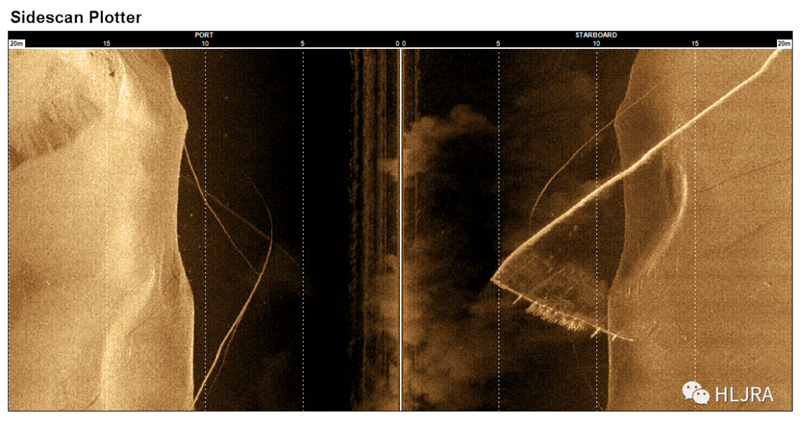Image resolution: width=800 pixels, height=428 pixels.
Task: Click the port side "10" range label
Action: (x=205, y=44)
